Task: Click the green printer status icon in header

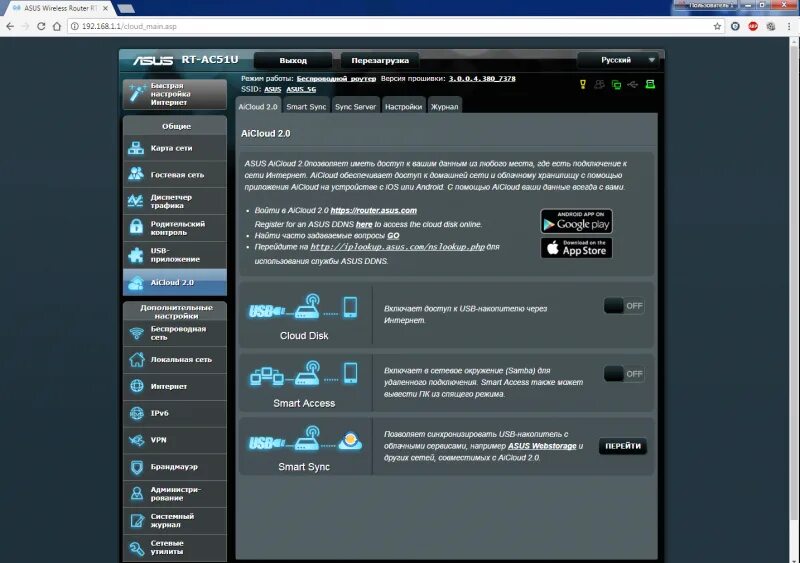Action: click(650, 84)
